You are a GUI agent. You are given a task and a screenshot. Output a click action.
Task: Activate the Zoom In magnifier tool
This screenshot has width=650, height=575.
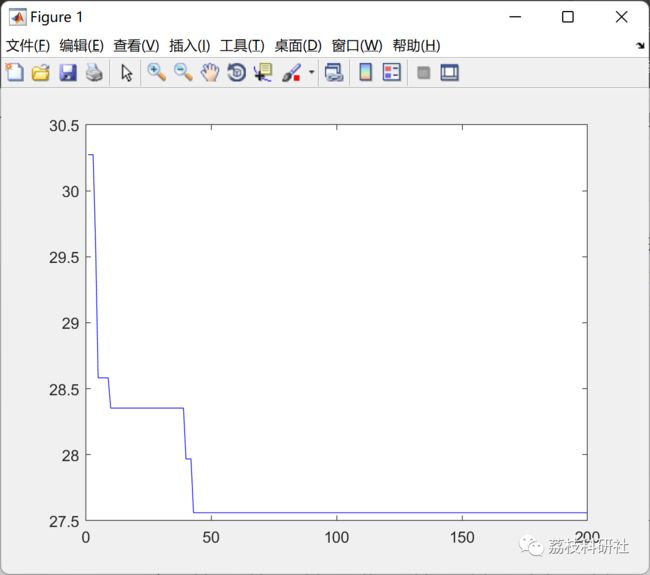tap(157, 73)
